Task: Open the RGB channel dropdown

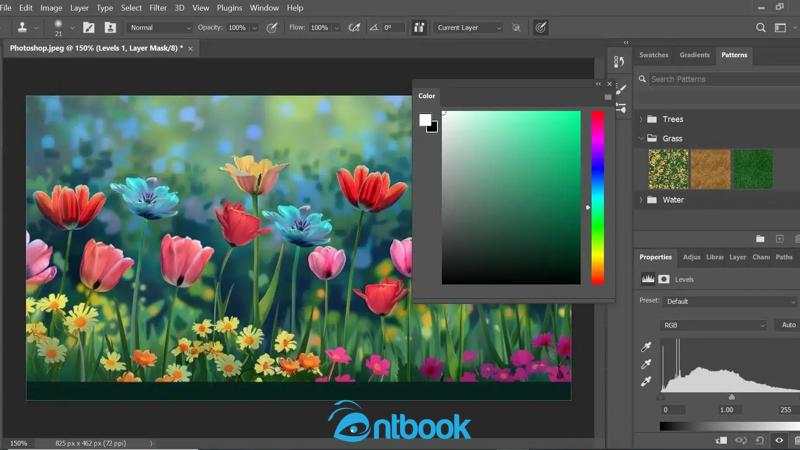Action: 713,325
